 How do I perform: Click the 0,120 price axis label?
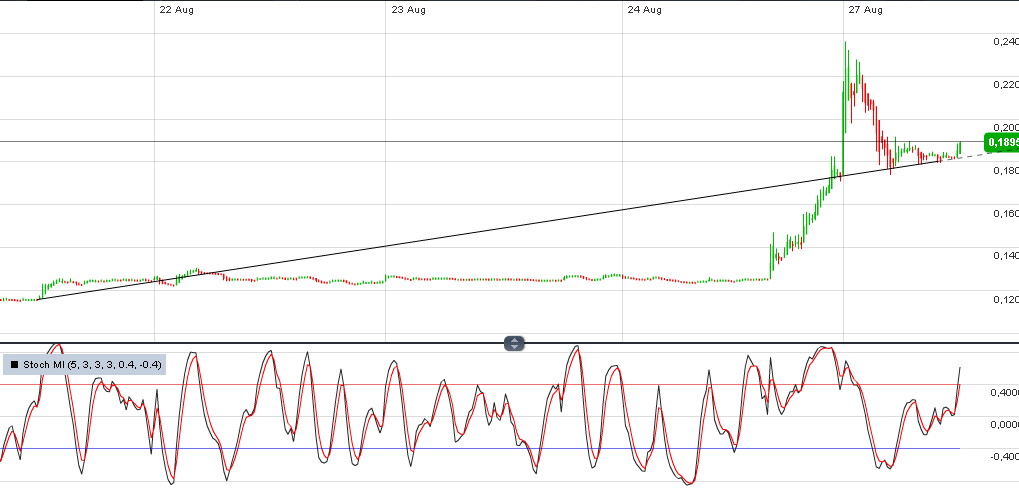pos(1004,299)
